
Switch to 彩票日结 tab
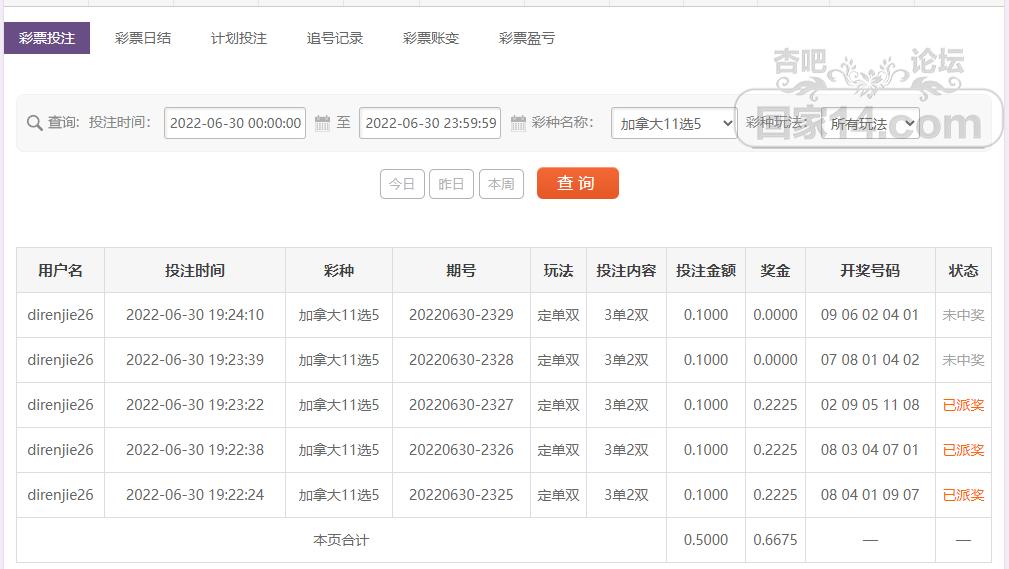(x=143, y=38)
